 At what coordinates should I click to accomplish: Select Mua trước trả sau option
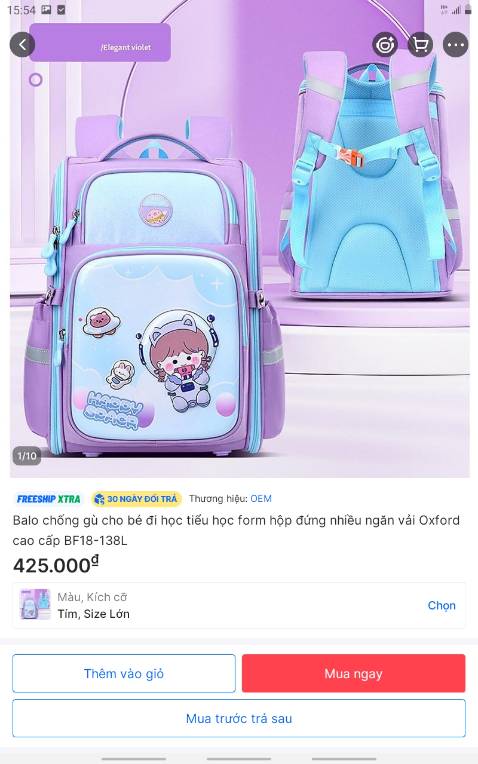239,718
